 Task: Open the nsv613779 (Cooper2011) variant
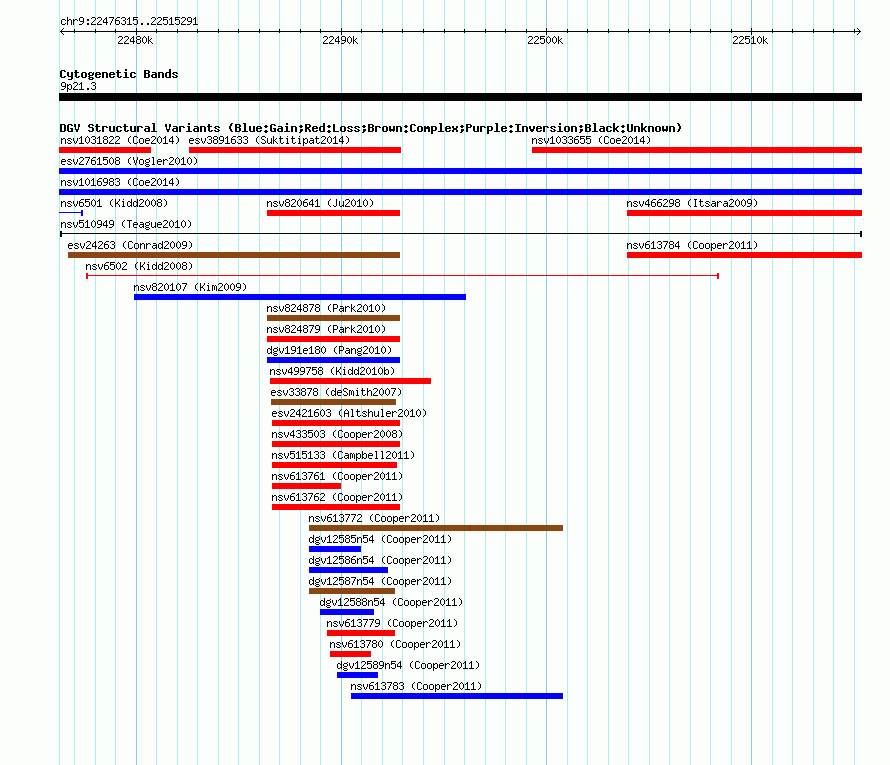click(392, 623)
